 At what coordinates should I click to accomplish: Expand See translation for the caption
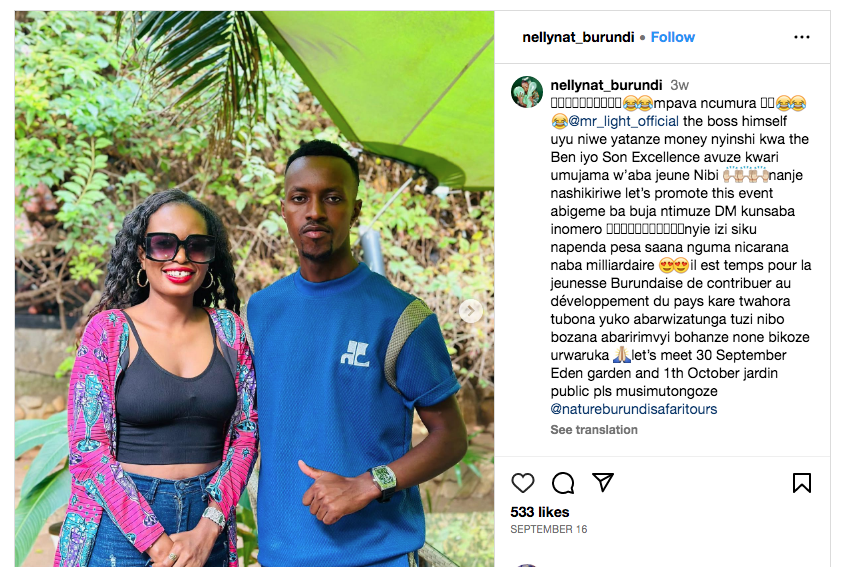[594, 430]
